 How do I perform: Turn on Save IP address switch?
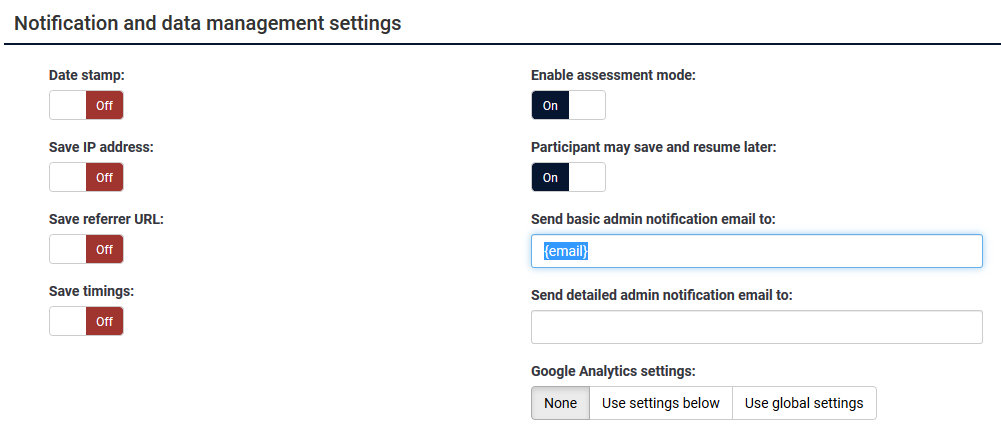86,177
